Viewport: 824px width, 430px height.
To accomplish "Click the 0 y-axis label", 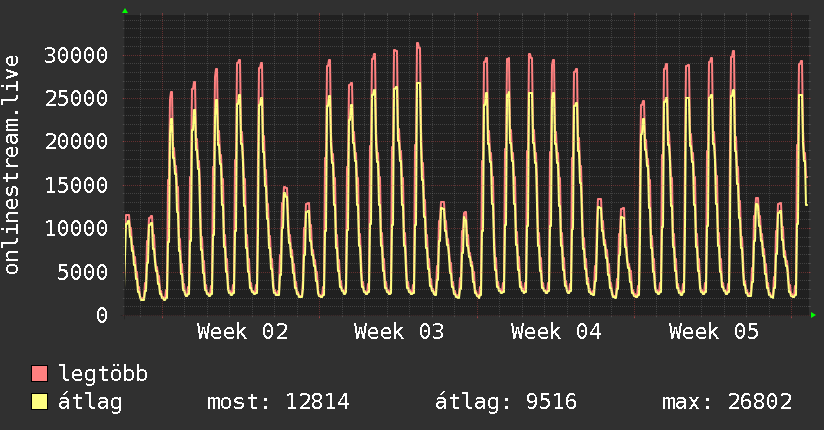I will pyautogui.click(x=102, y=315).
